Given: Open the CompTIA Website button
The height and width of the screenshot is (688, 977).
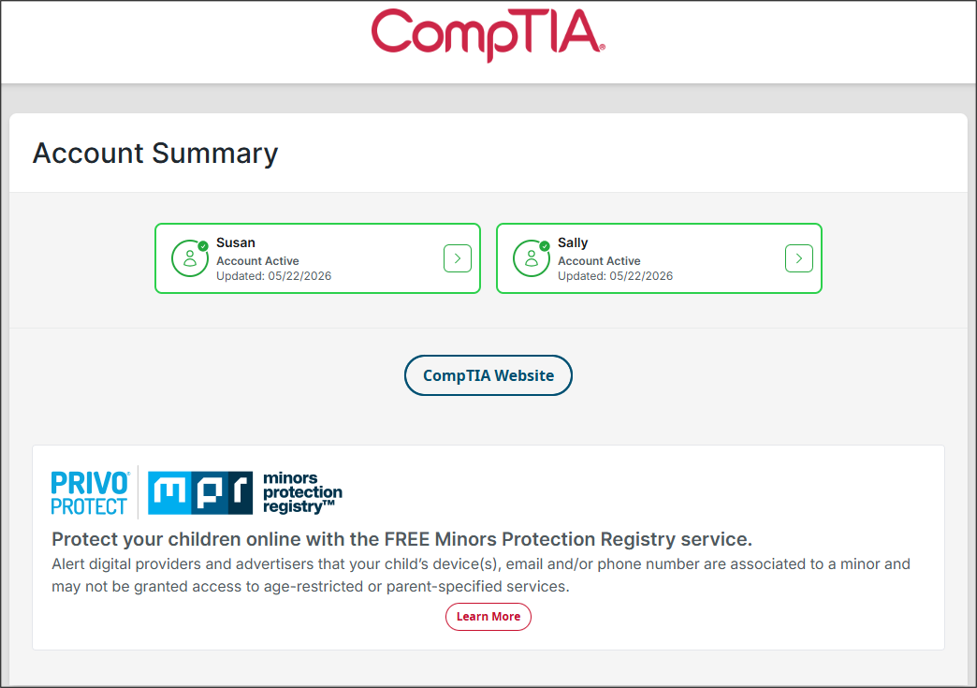Looking at the screenshot, I should pyautogui.click(x=488, y=375).
